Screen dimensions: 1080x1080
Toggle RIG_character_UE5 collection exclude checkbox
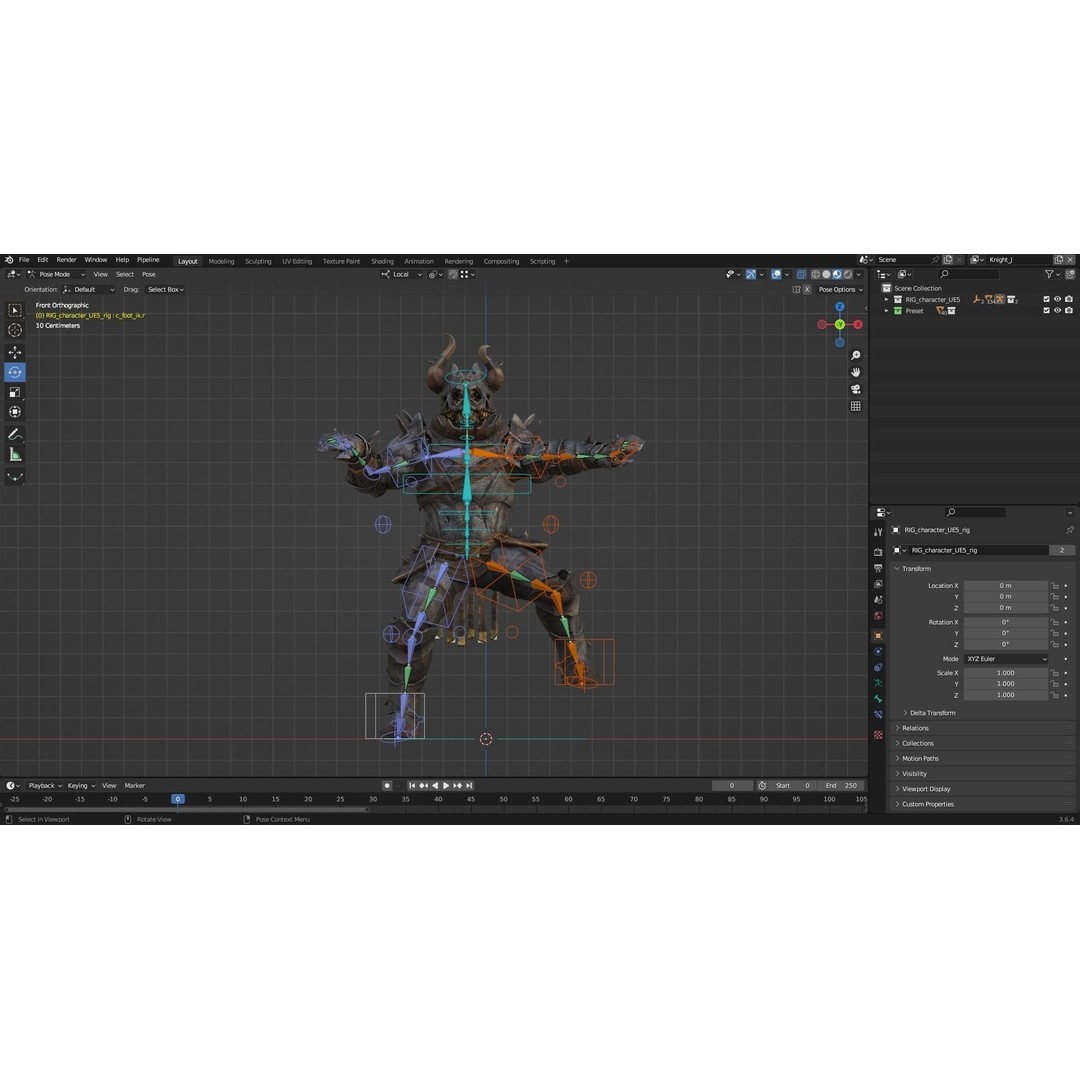point(1046,300)
